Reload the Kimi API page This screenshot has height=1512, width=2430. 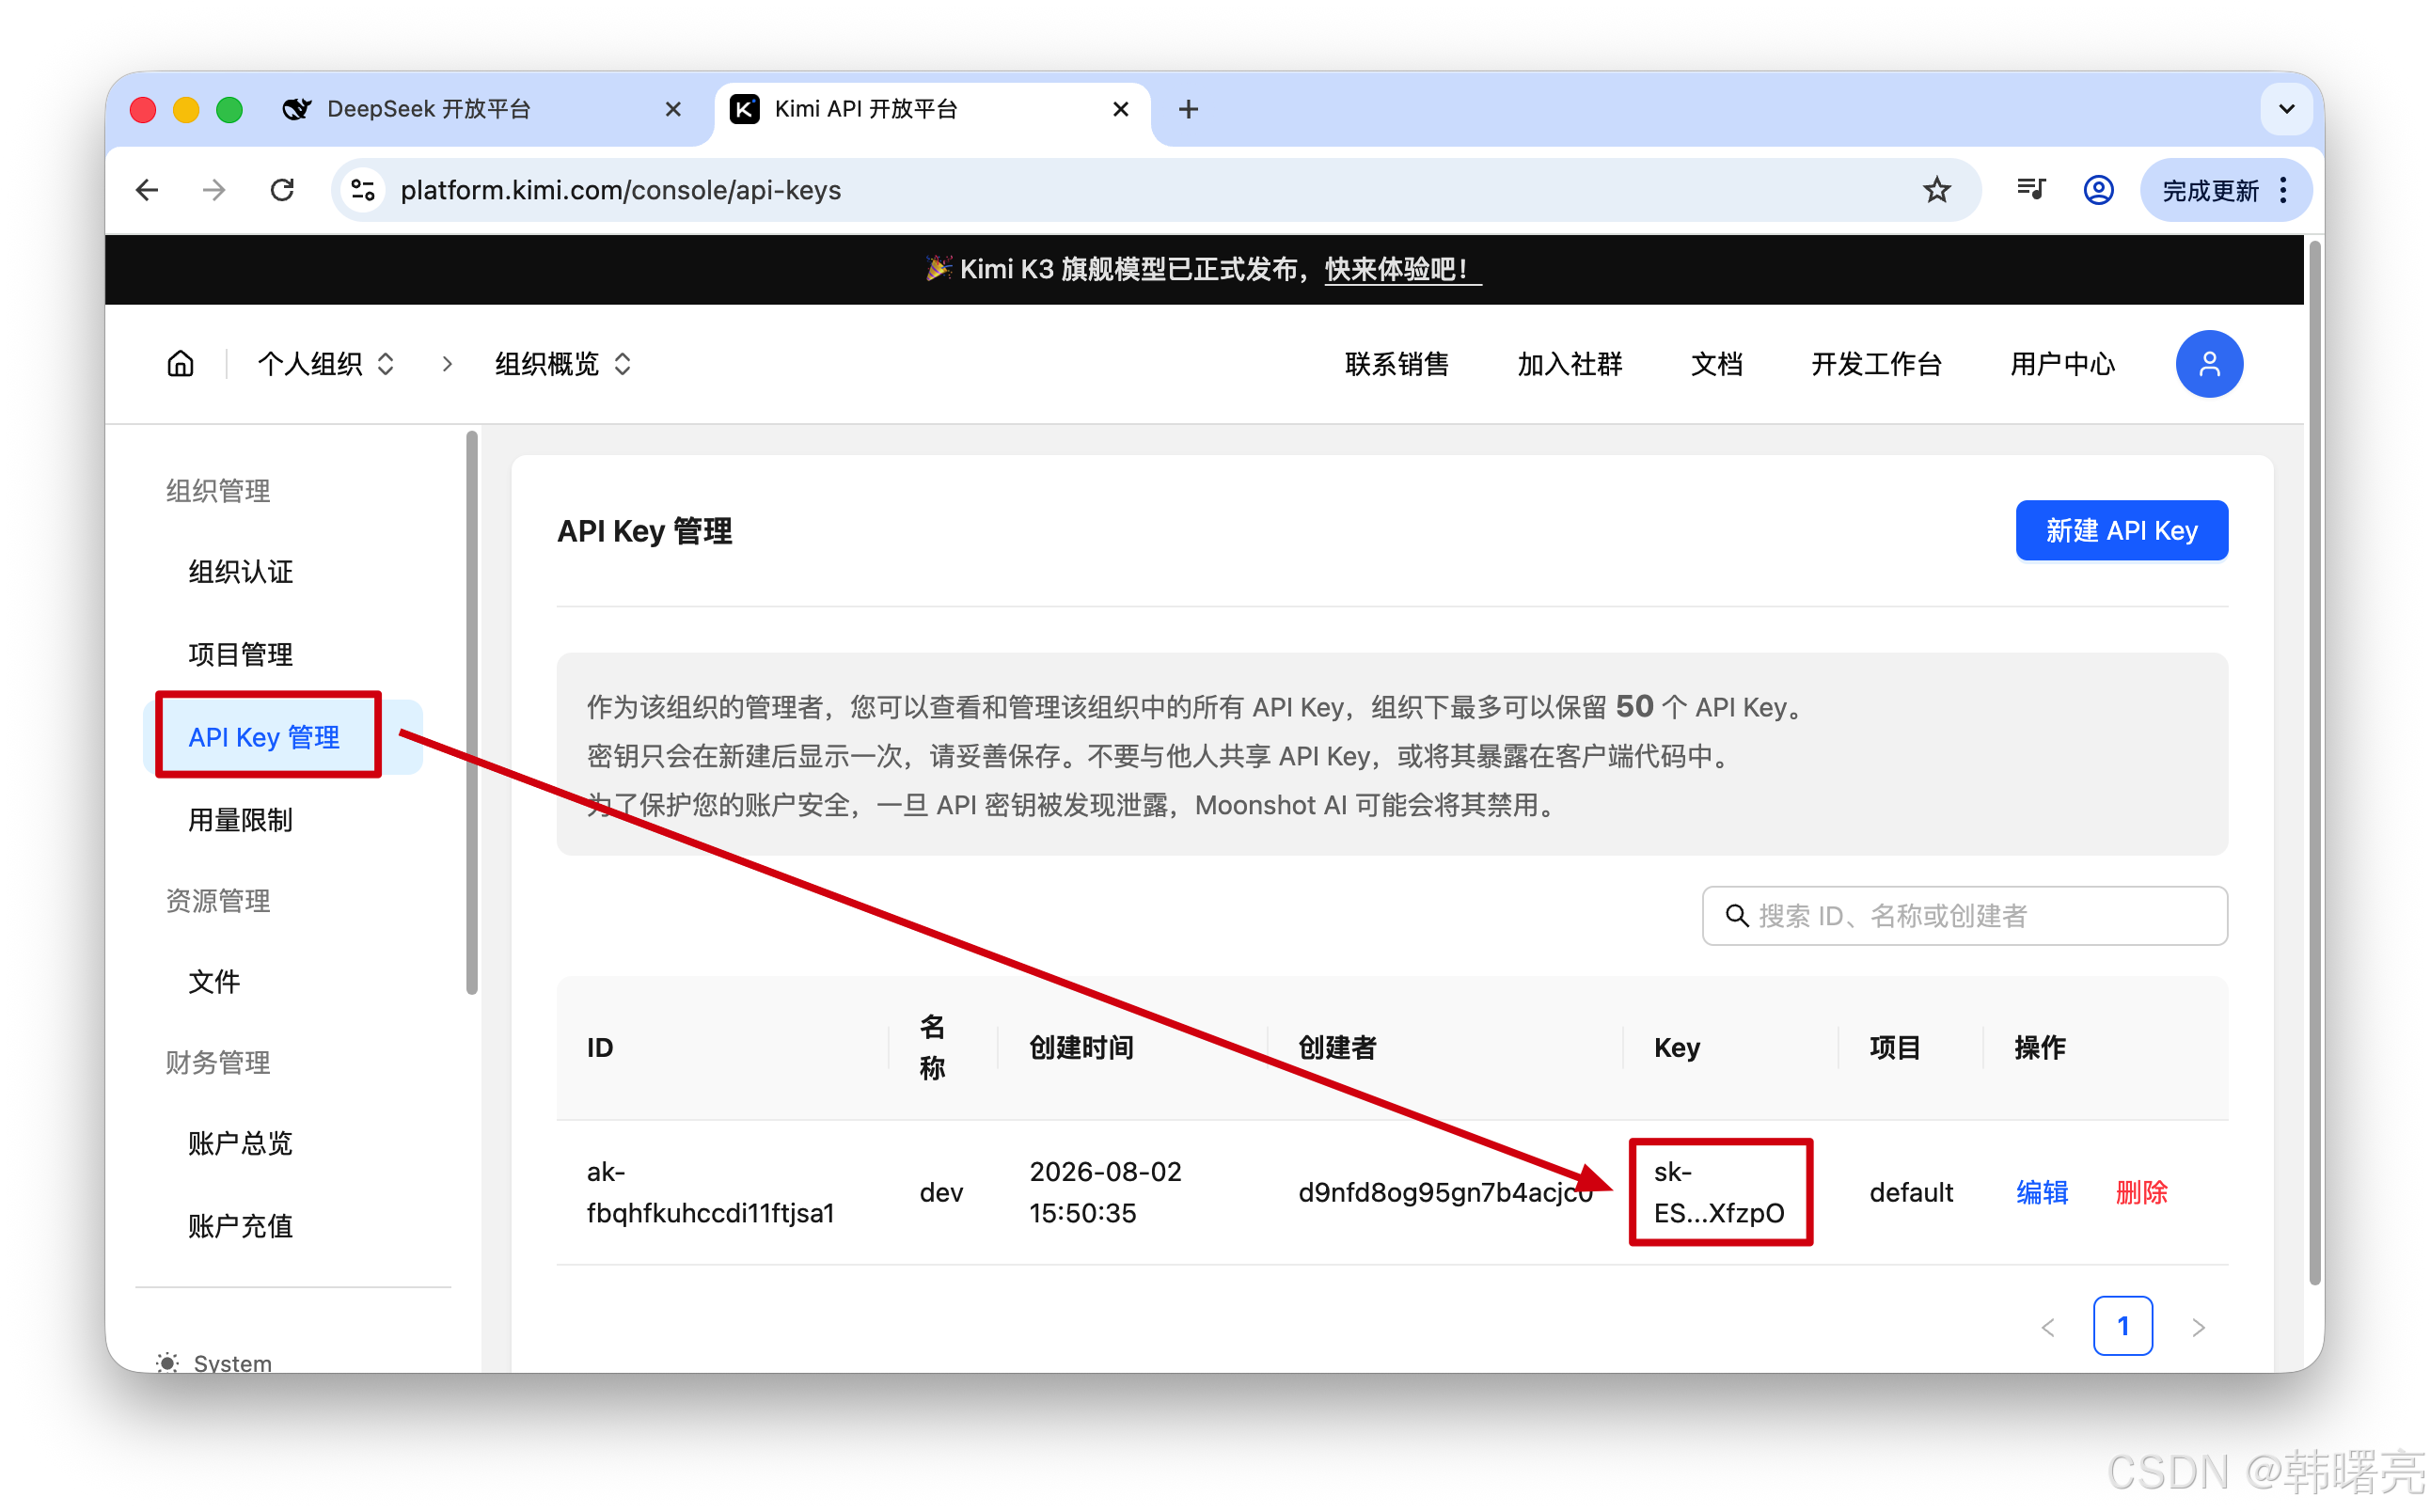(x=282, y=190)
